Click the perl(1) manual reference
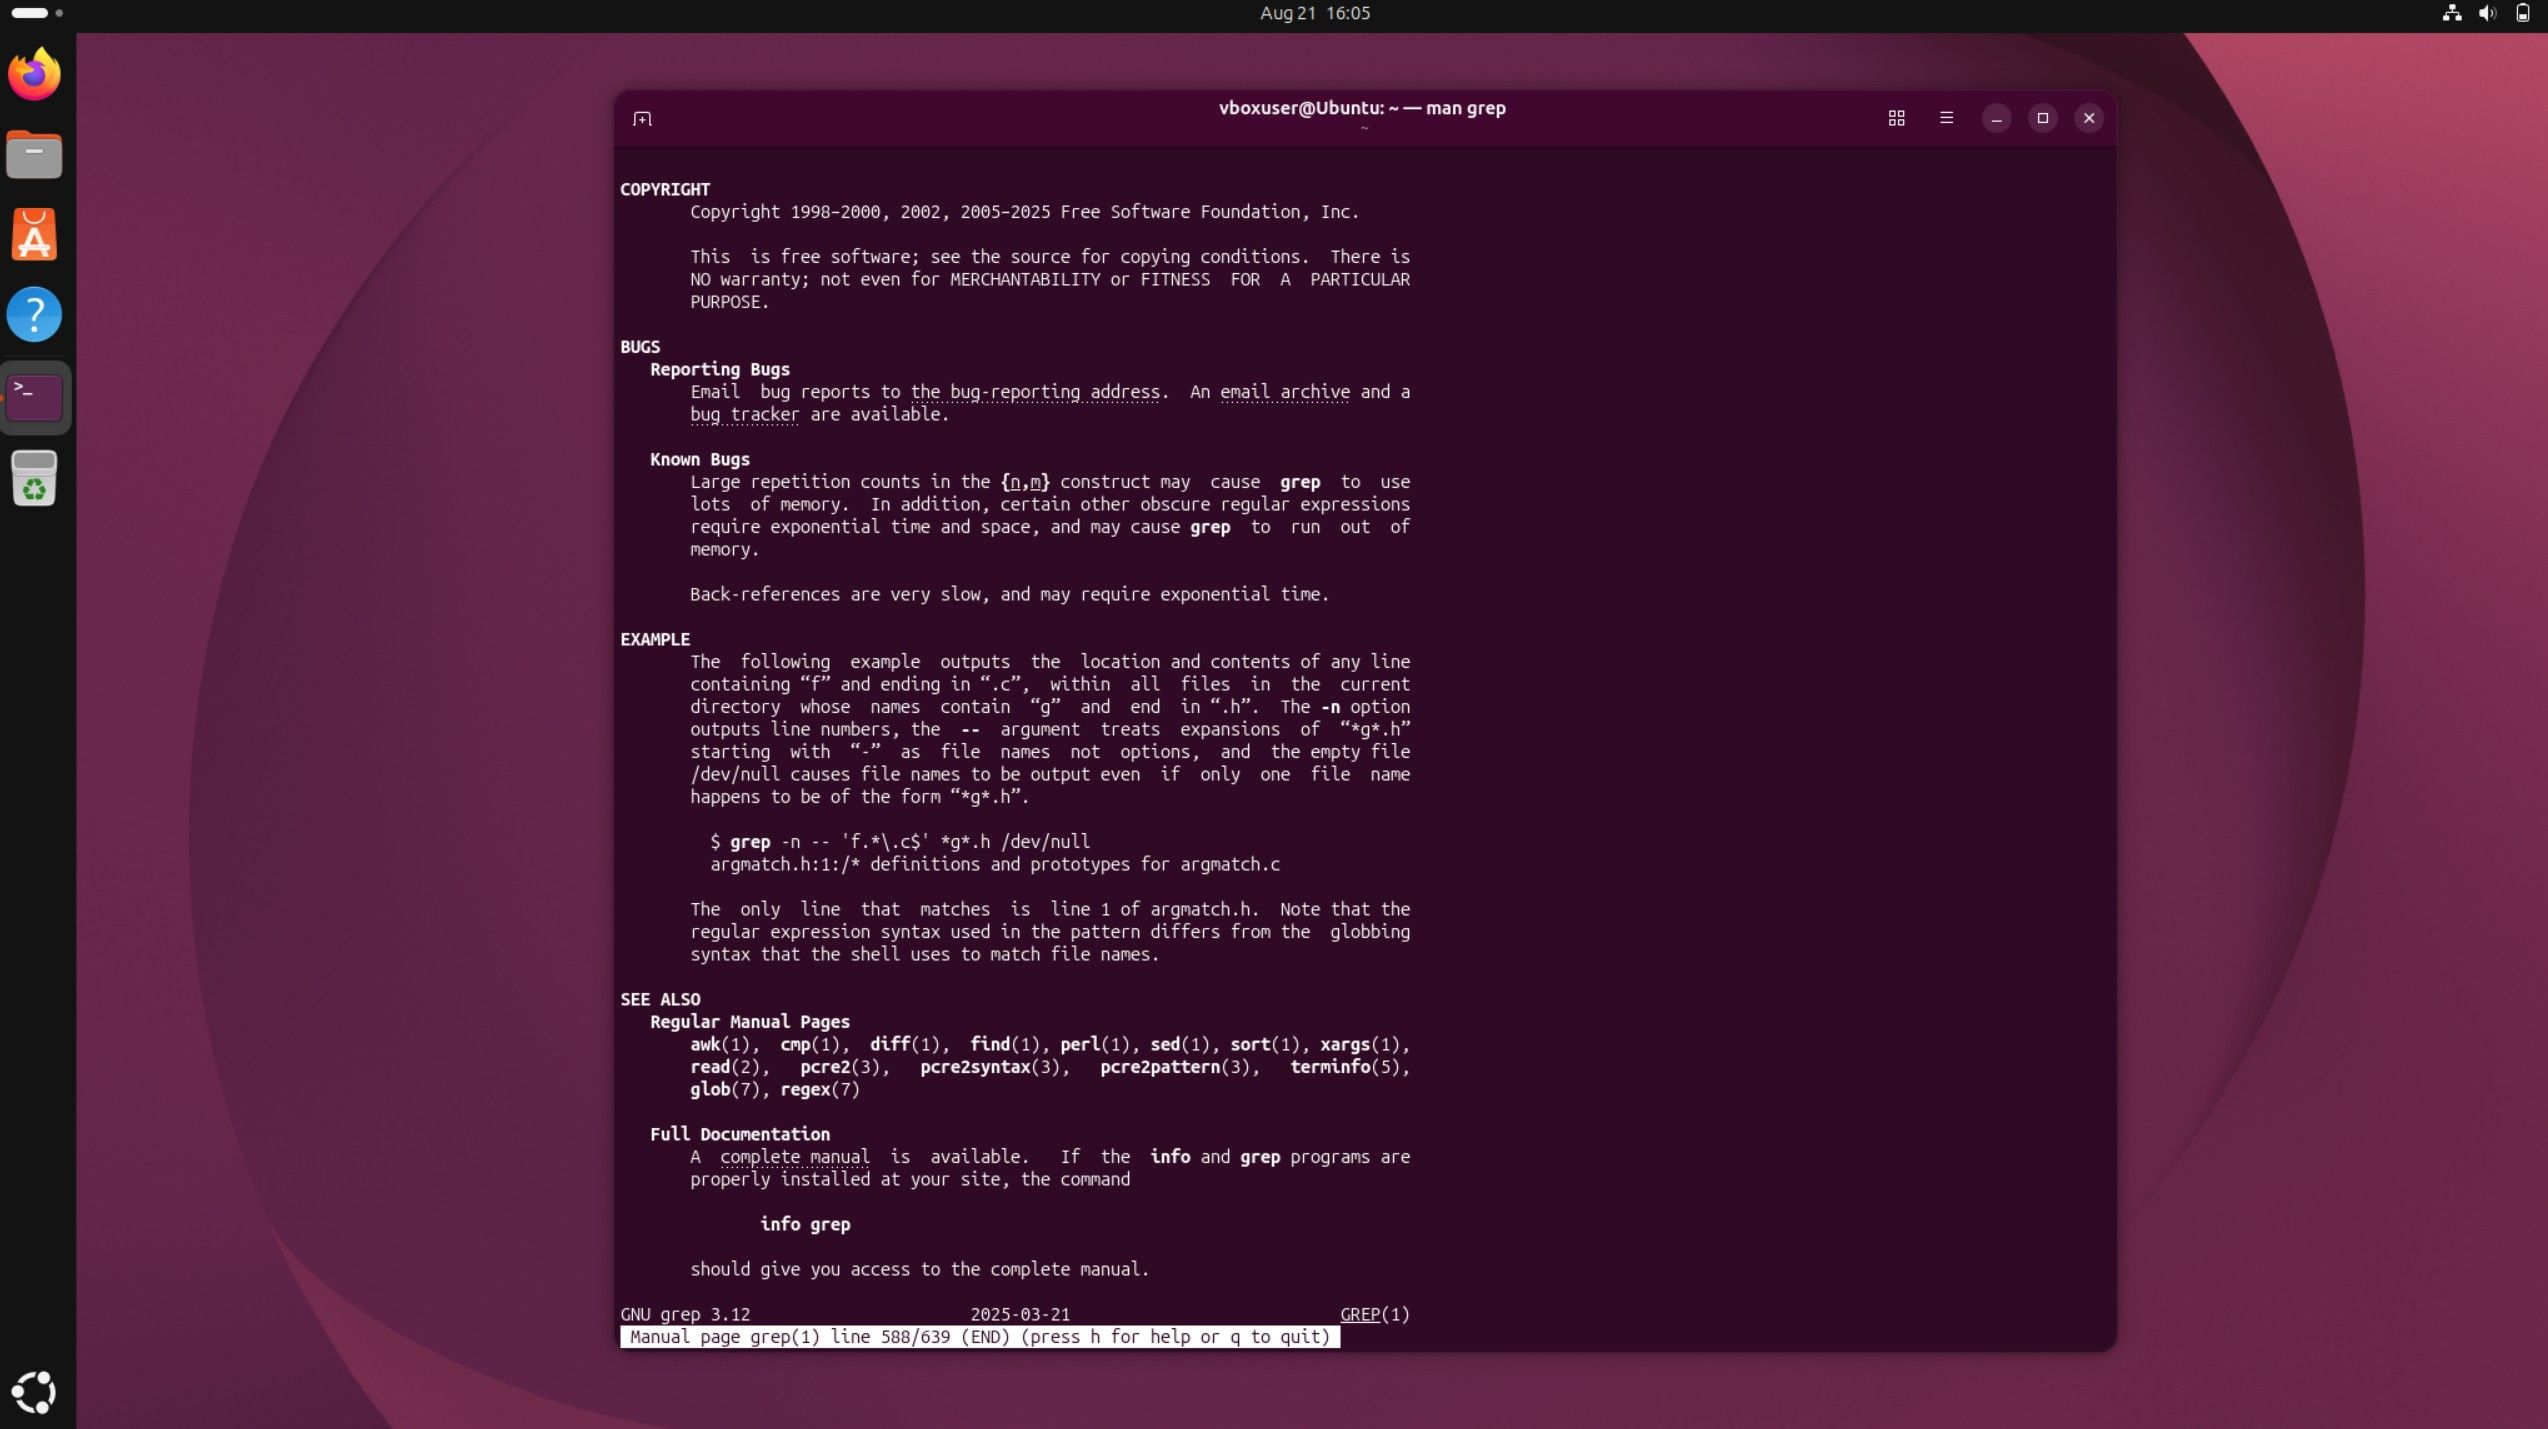The width and height of the screenshot is (2548, 1429). 1095,1045
